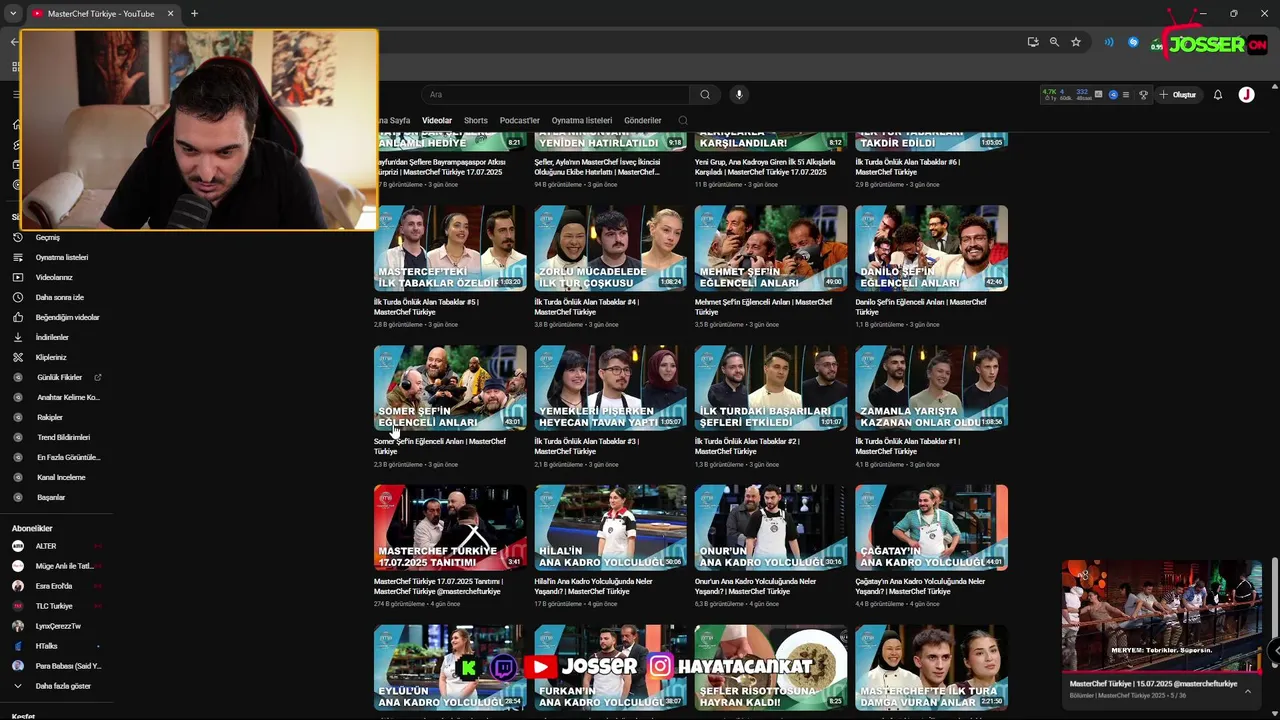The width and height of the screenshot is (1280, 720).
Task: Seek on the miniplayer red progress bar
Action: [x=1162, y=671]
